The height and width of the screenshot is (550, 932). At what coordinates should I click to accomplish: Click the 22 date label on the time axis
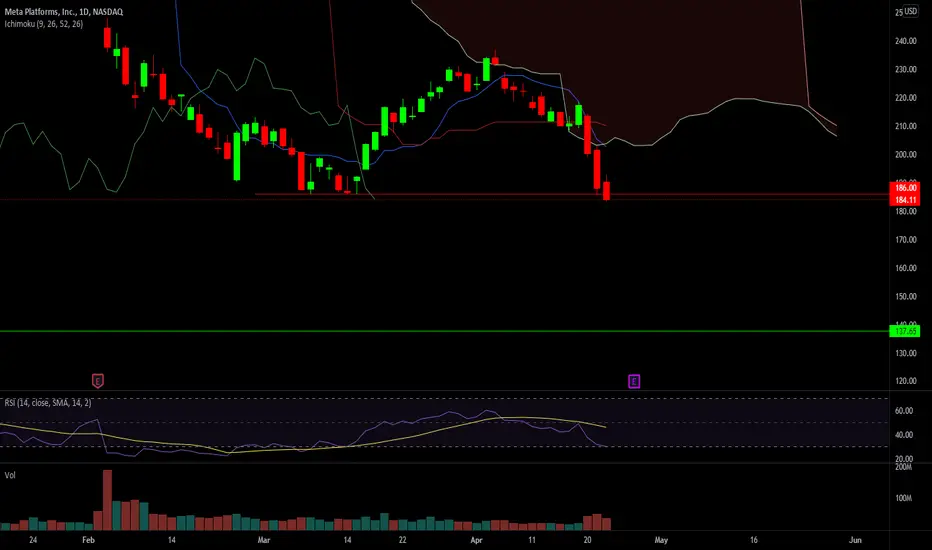click(402, 540)
